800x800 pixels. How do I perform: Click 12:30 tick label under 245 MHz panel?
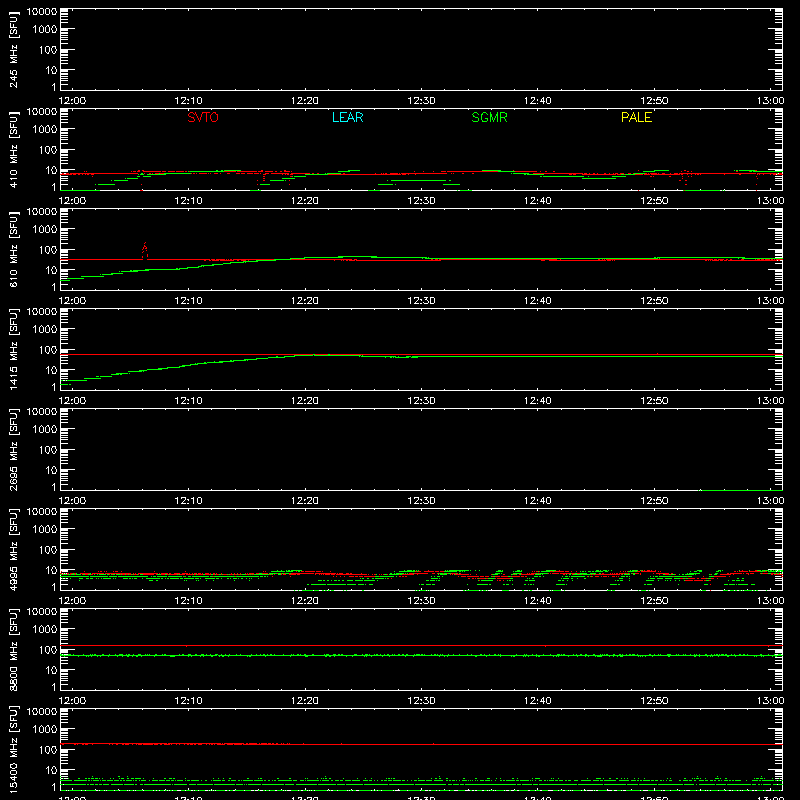(421, 101)
